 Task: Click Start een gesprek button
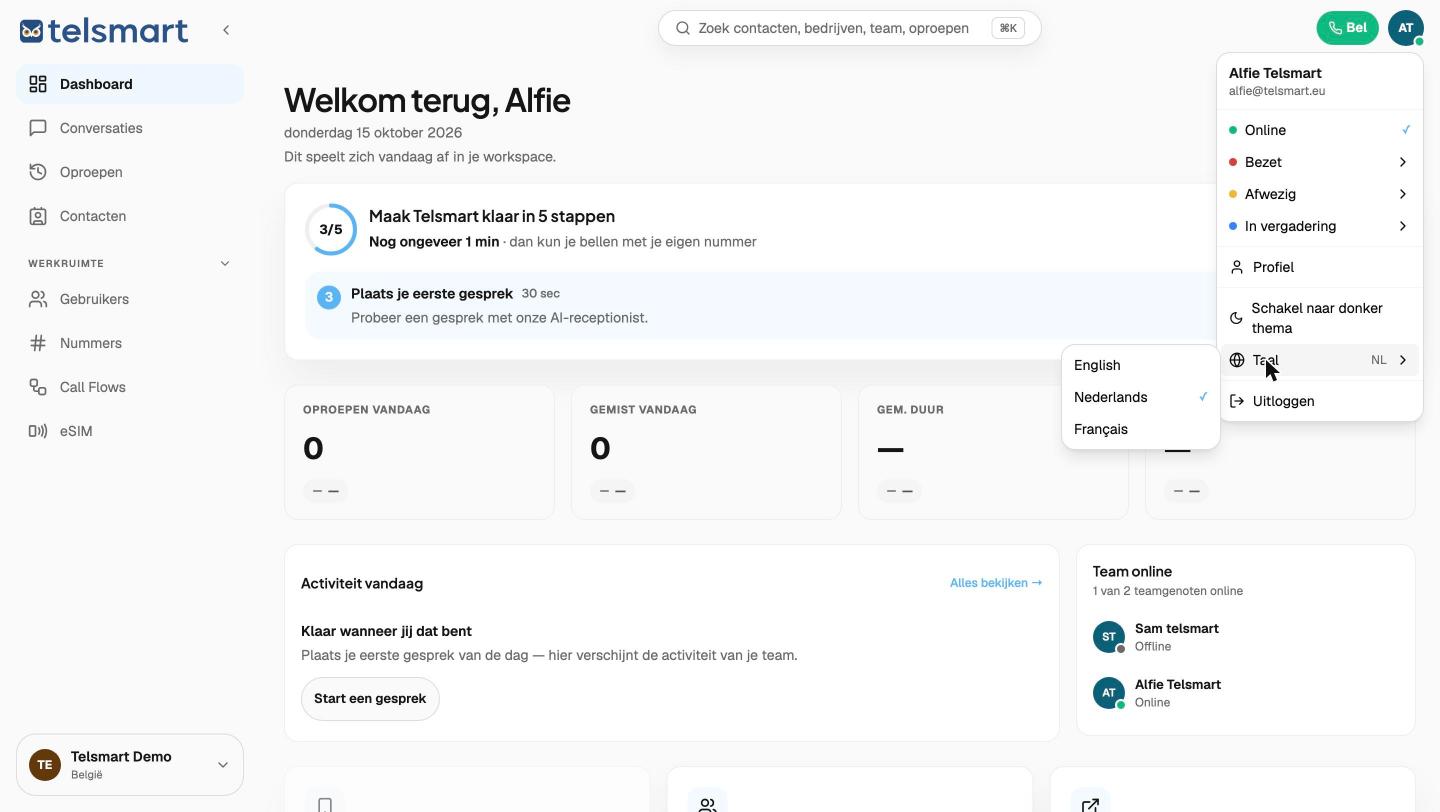point(370,699)
